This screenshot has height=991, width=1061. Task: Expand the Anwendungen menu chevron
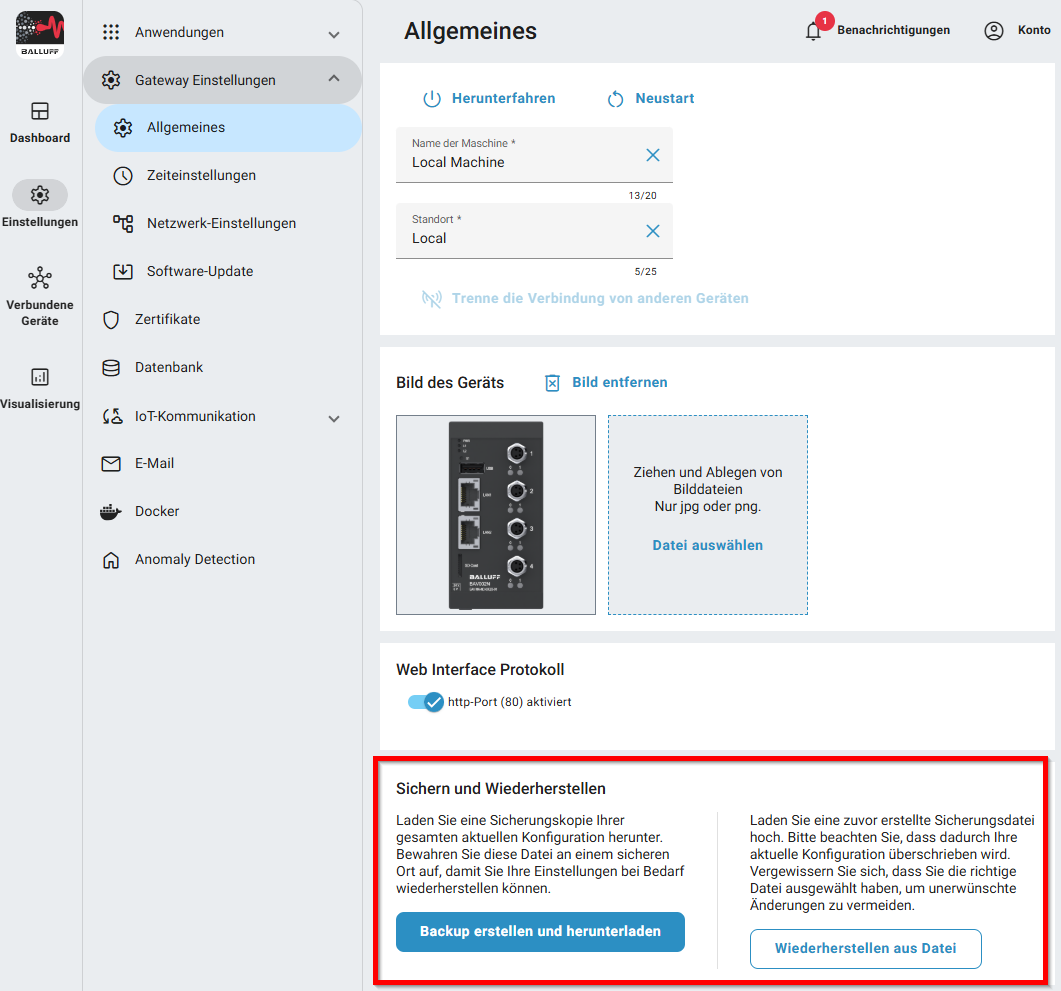coord(334,34)
